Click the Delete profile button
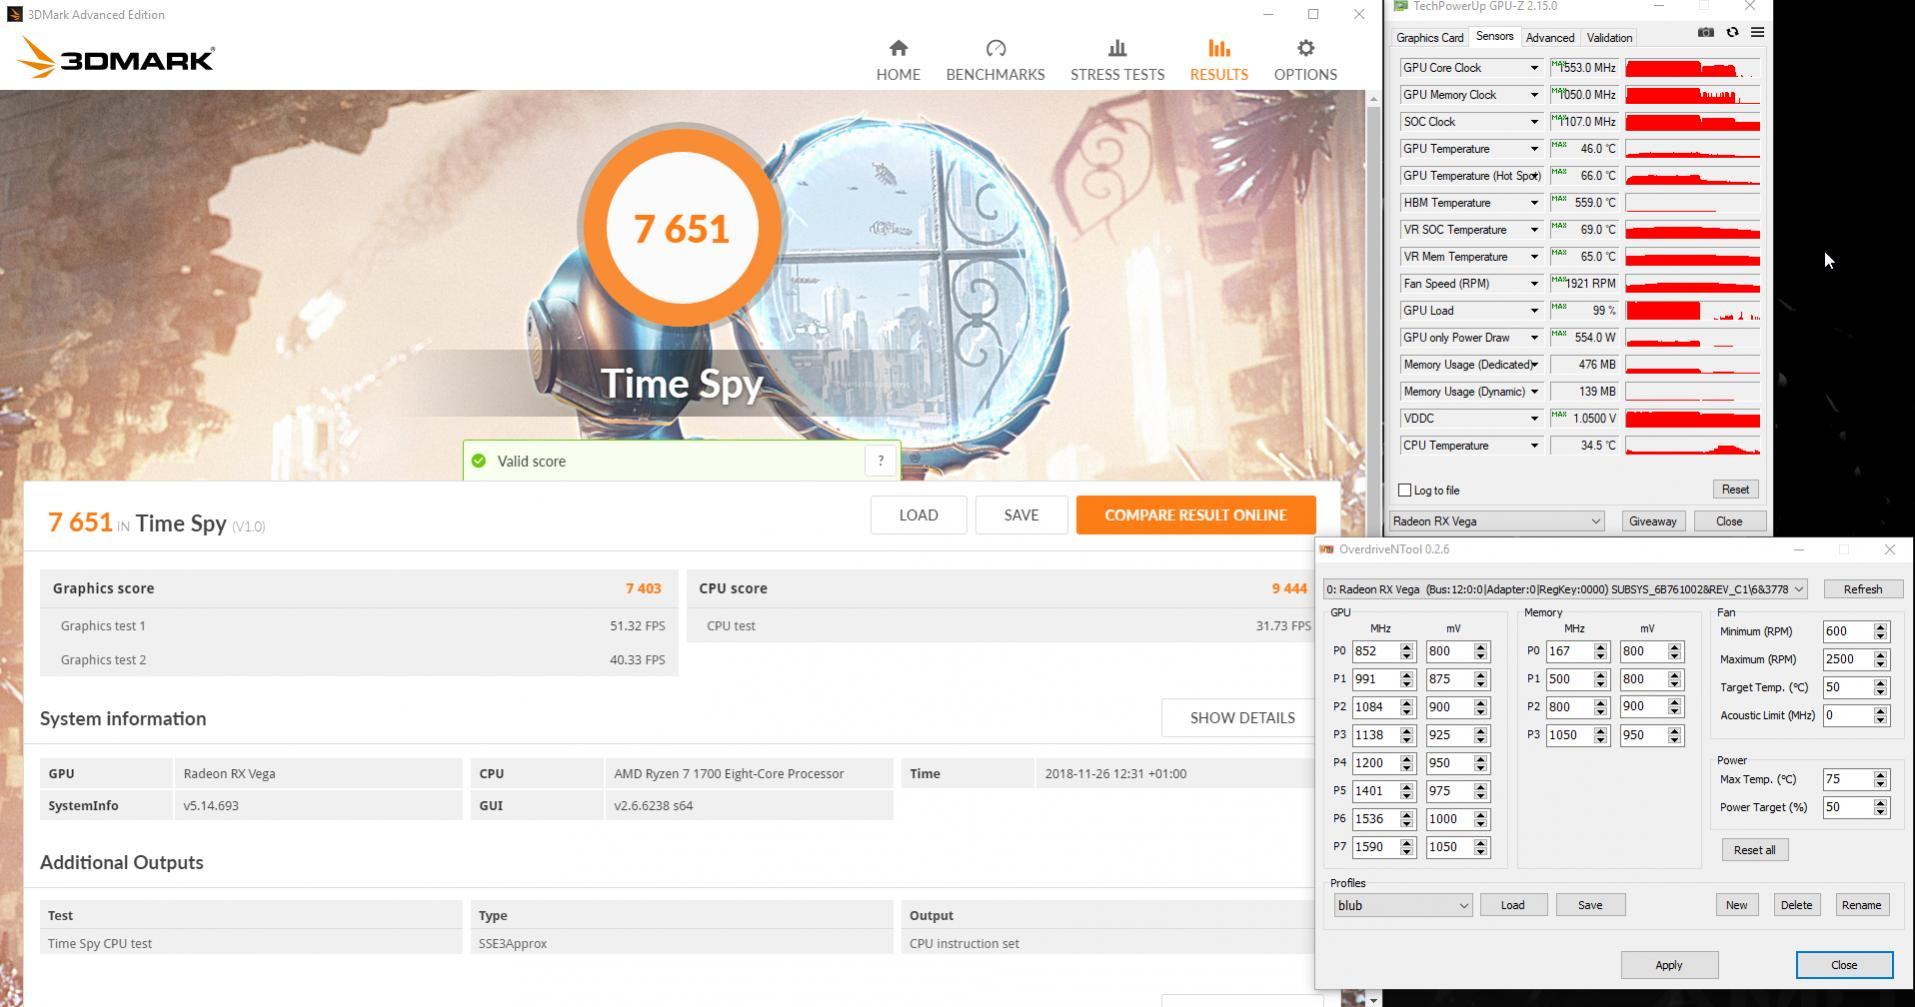 pyautogui.click(x=1795, y=905)
